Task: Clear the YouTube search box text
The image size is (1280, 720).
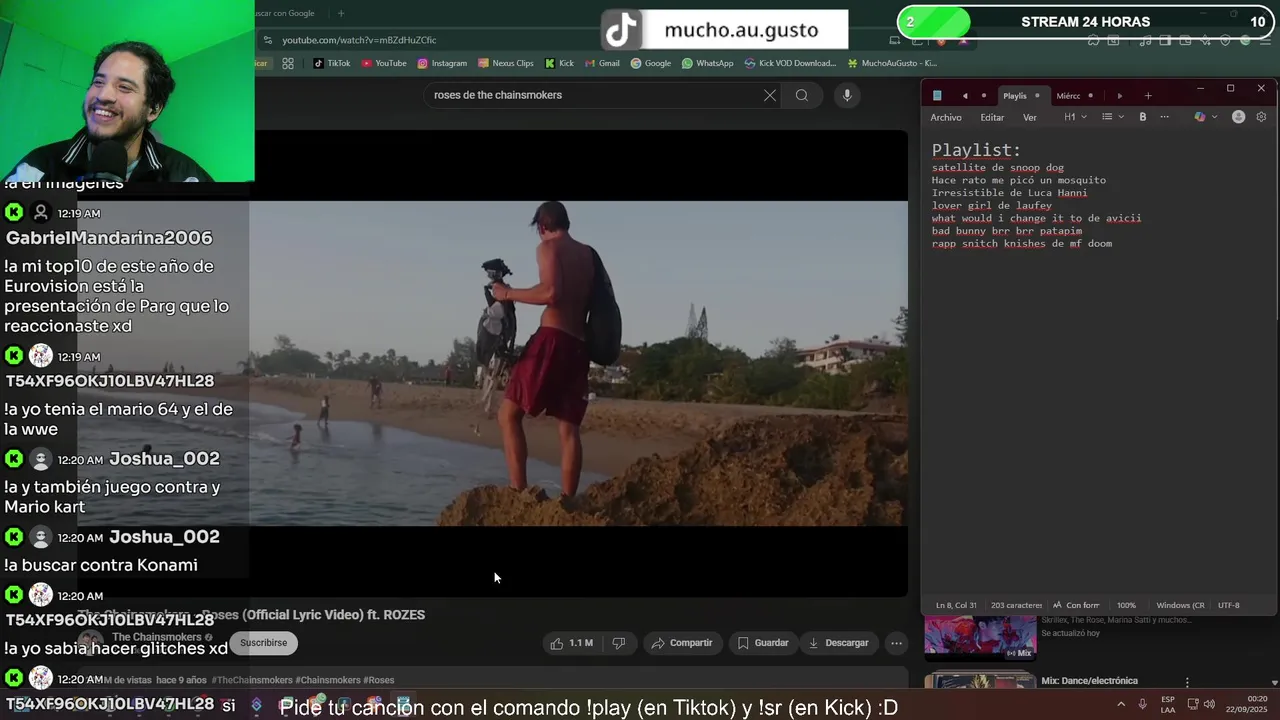Action: tap(769, 95)
